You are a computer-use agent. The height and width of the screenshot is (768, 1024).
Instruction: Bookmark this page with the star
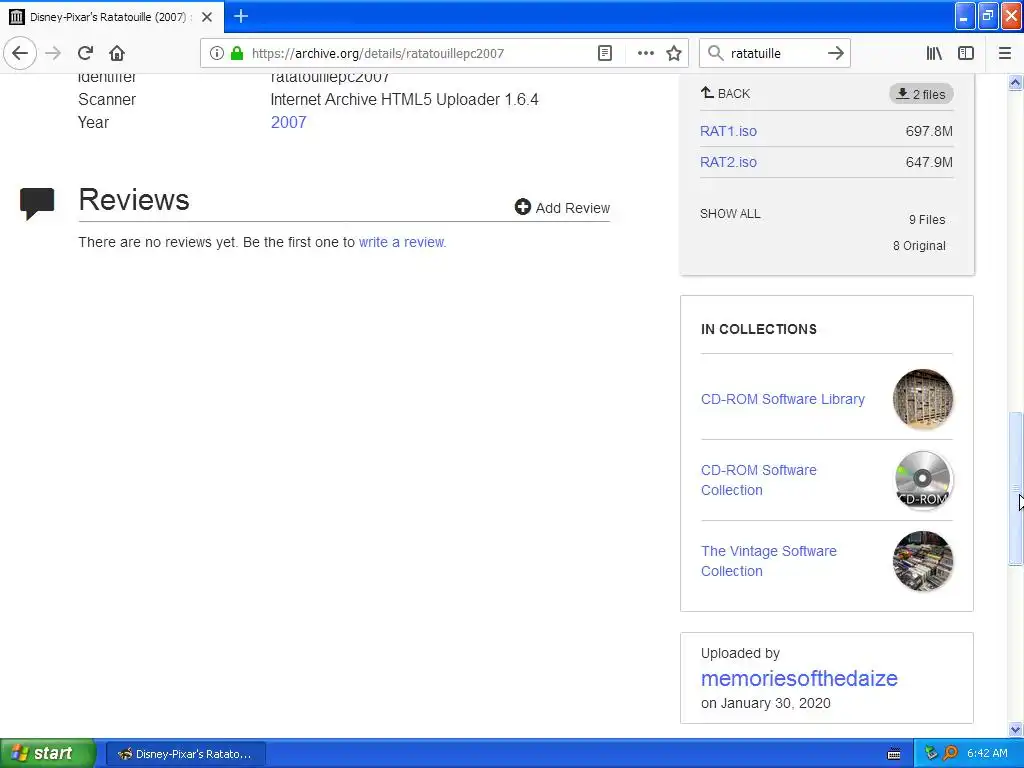pyautogui.click(x=674, y=54)
